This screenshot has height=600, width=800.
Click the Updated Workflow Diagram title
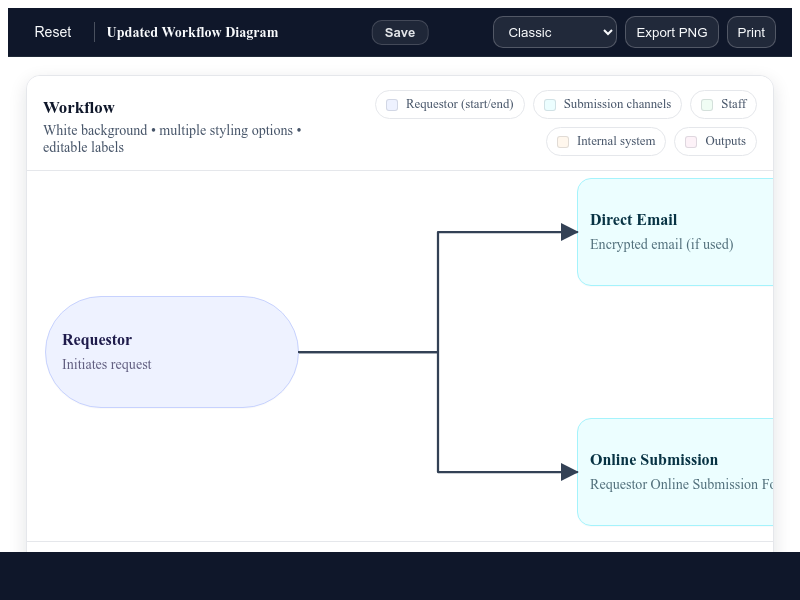[192, 32]
